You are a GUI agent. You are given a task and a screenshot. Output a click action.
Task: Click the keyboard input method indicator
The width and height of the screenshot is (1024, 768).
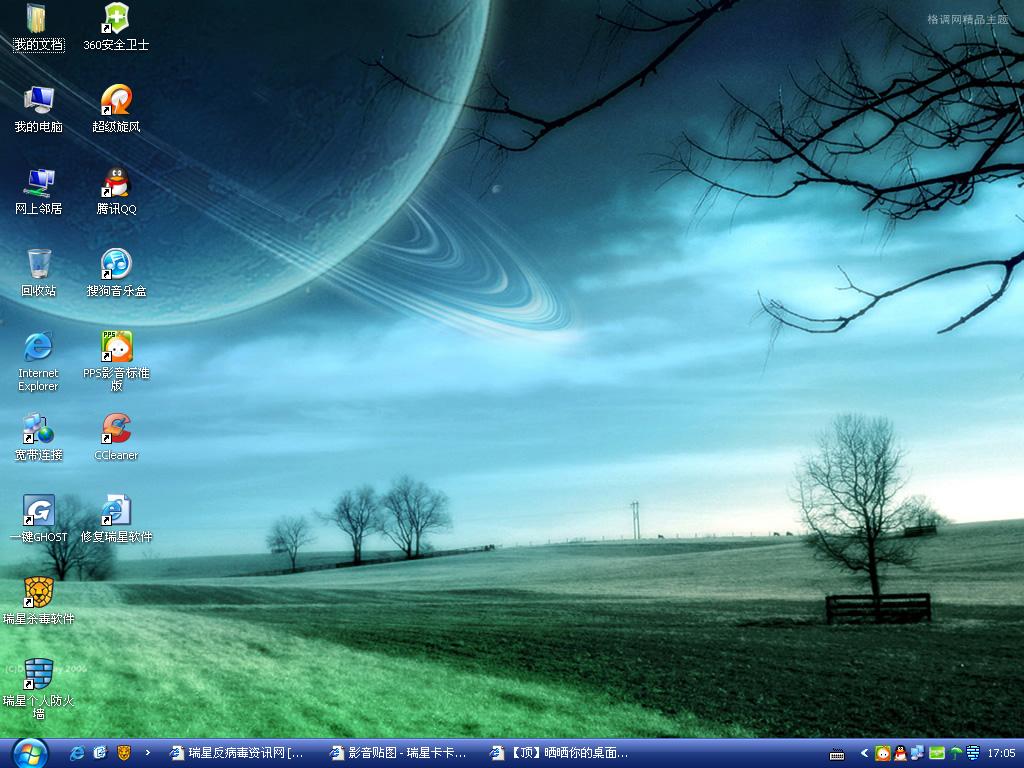(838, 753)
